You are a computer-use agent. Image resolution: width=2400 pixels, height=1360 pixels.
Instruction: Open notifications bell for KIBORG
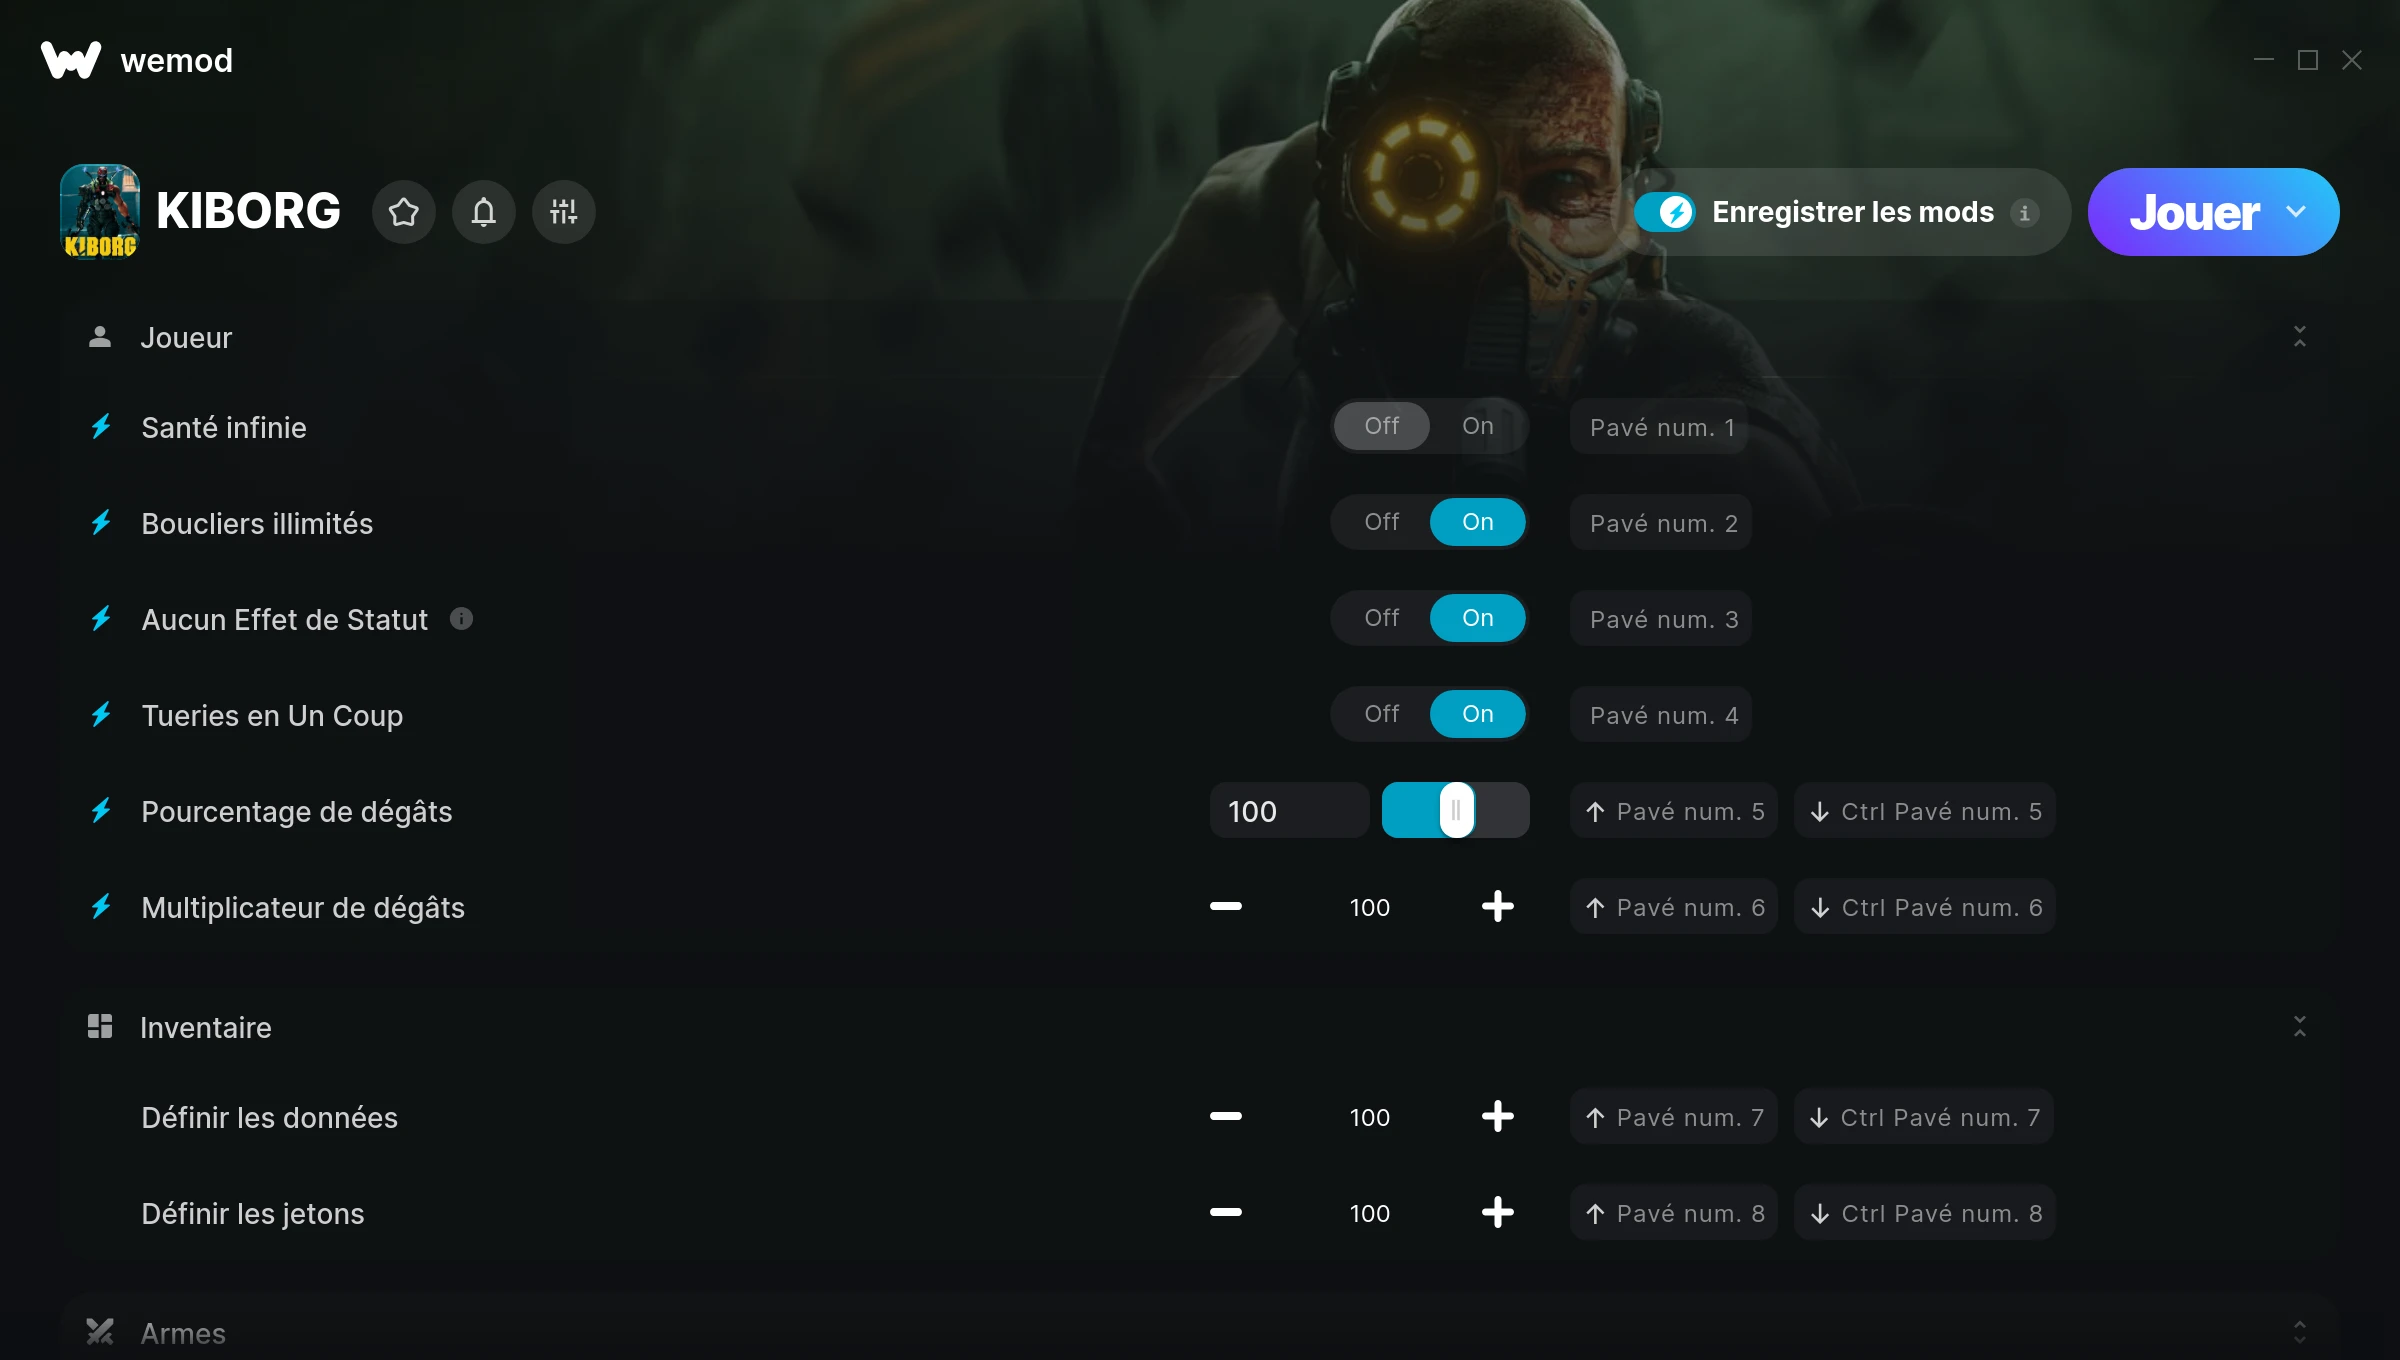click(x=484, y=212)
